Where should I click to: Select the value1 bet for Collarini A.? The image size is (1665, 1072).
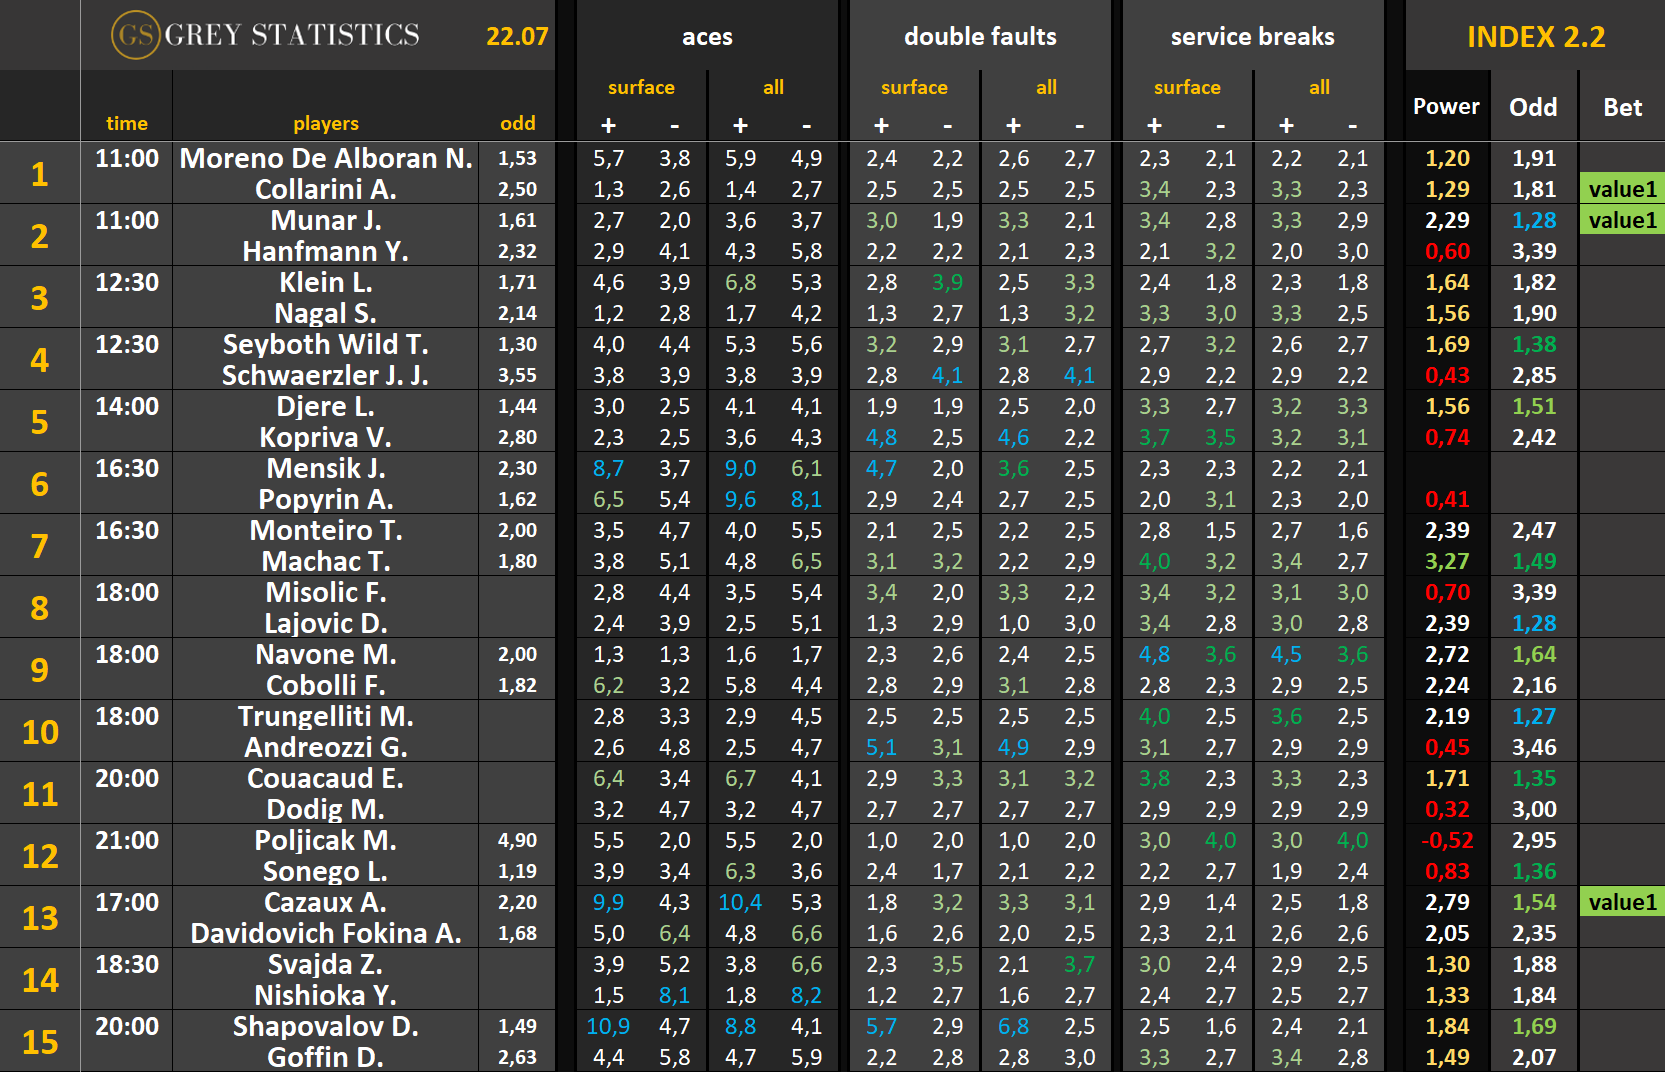[x=1622, y=189]
